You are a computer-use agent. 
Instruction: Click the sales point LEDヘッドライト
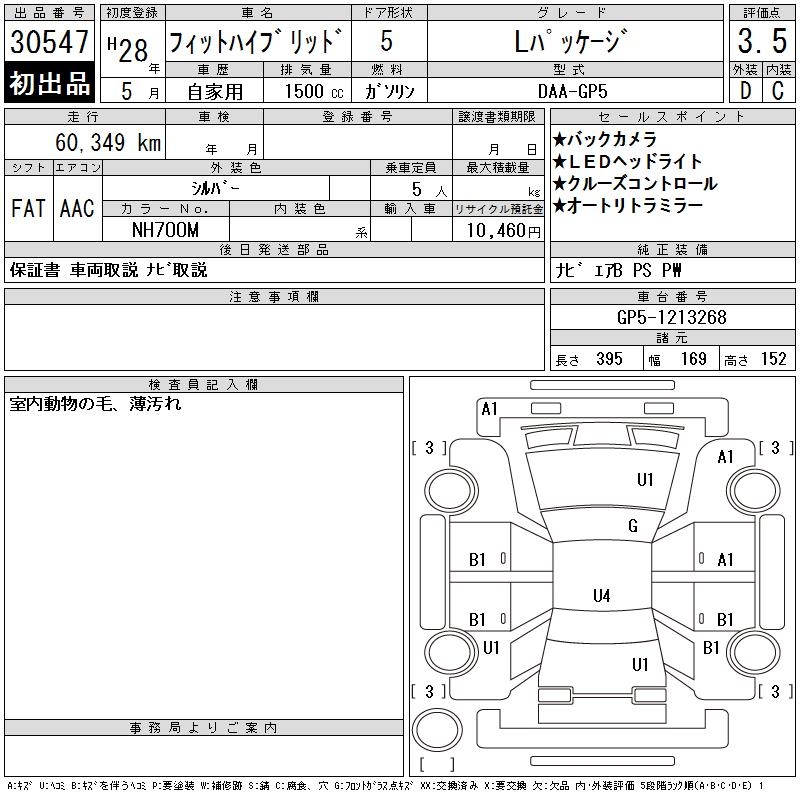tap(628, 161)
